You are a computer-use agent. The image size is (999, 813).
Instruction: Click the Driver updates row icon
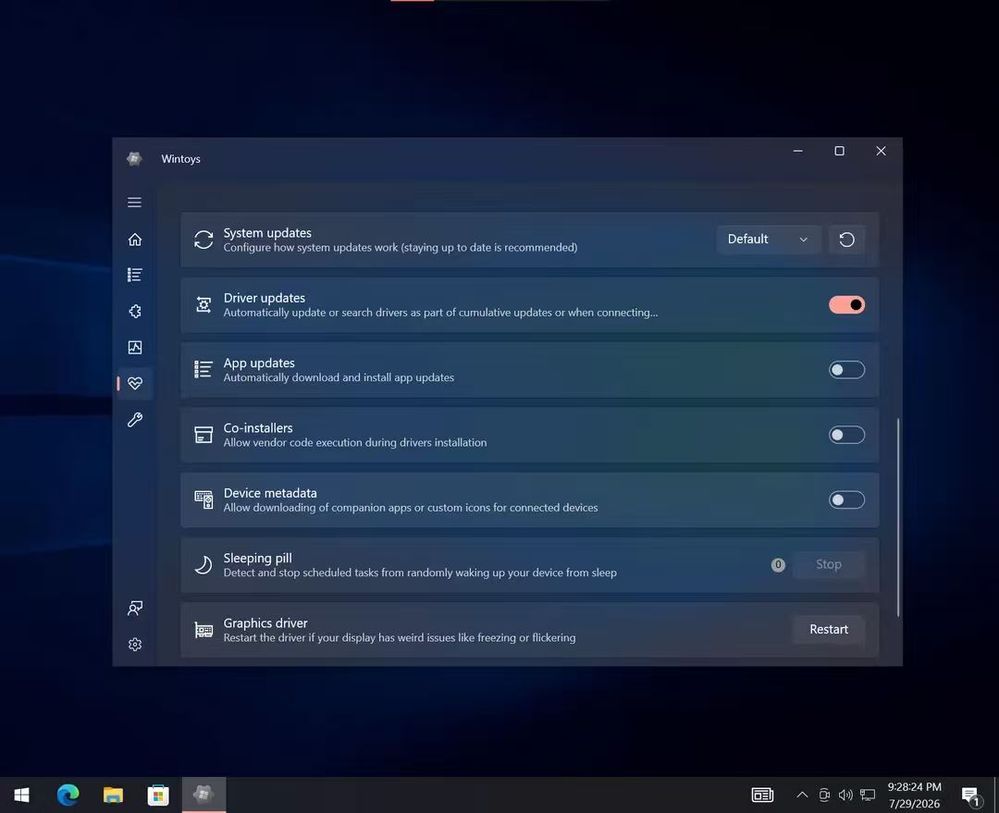coord(203,305)
